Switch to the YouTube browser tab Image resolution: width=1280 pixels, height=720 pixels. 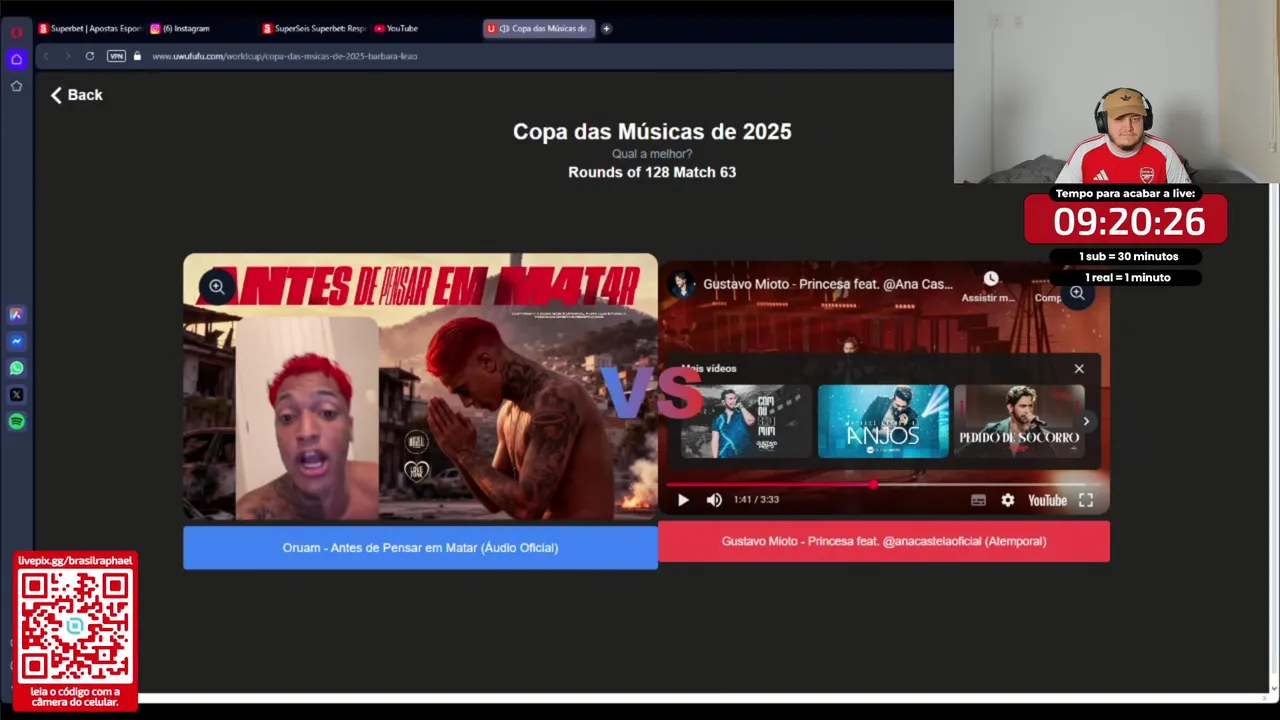pos(396,28)
